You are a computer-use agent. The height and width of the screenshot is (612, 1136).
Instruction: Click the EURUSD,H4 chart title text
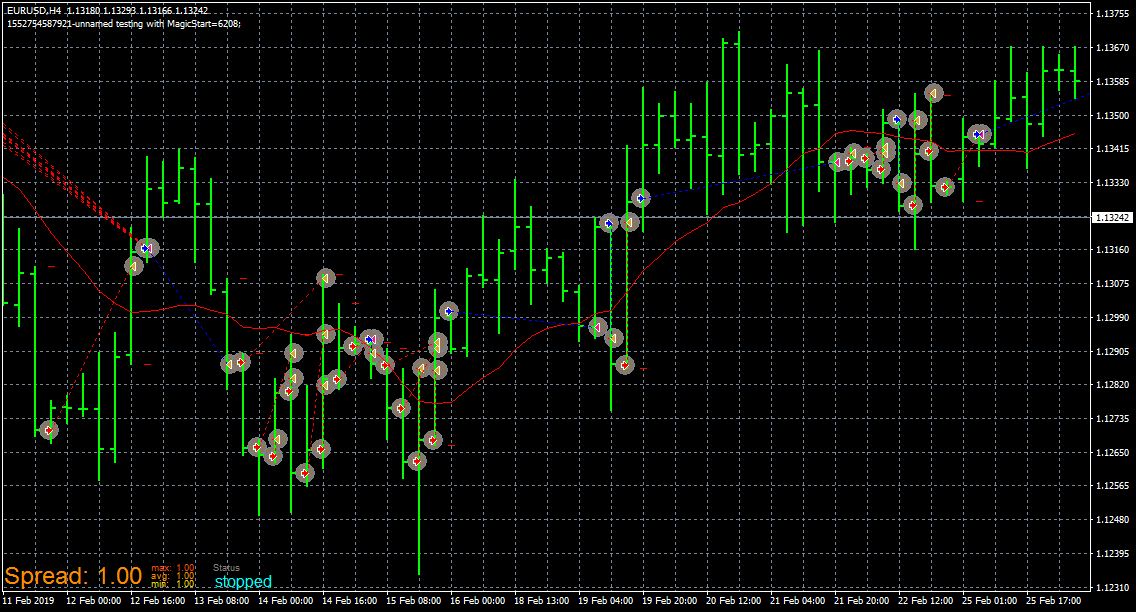(33, 11)
